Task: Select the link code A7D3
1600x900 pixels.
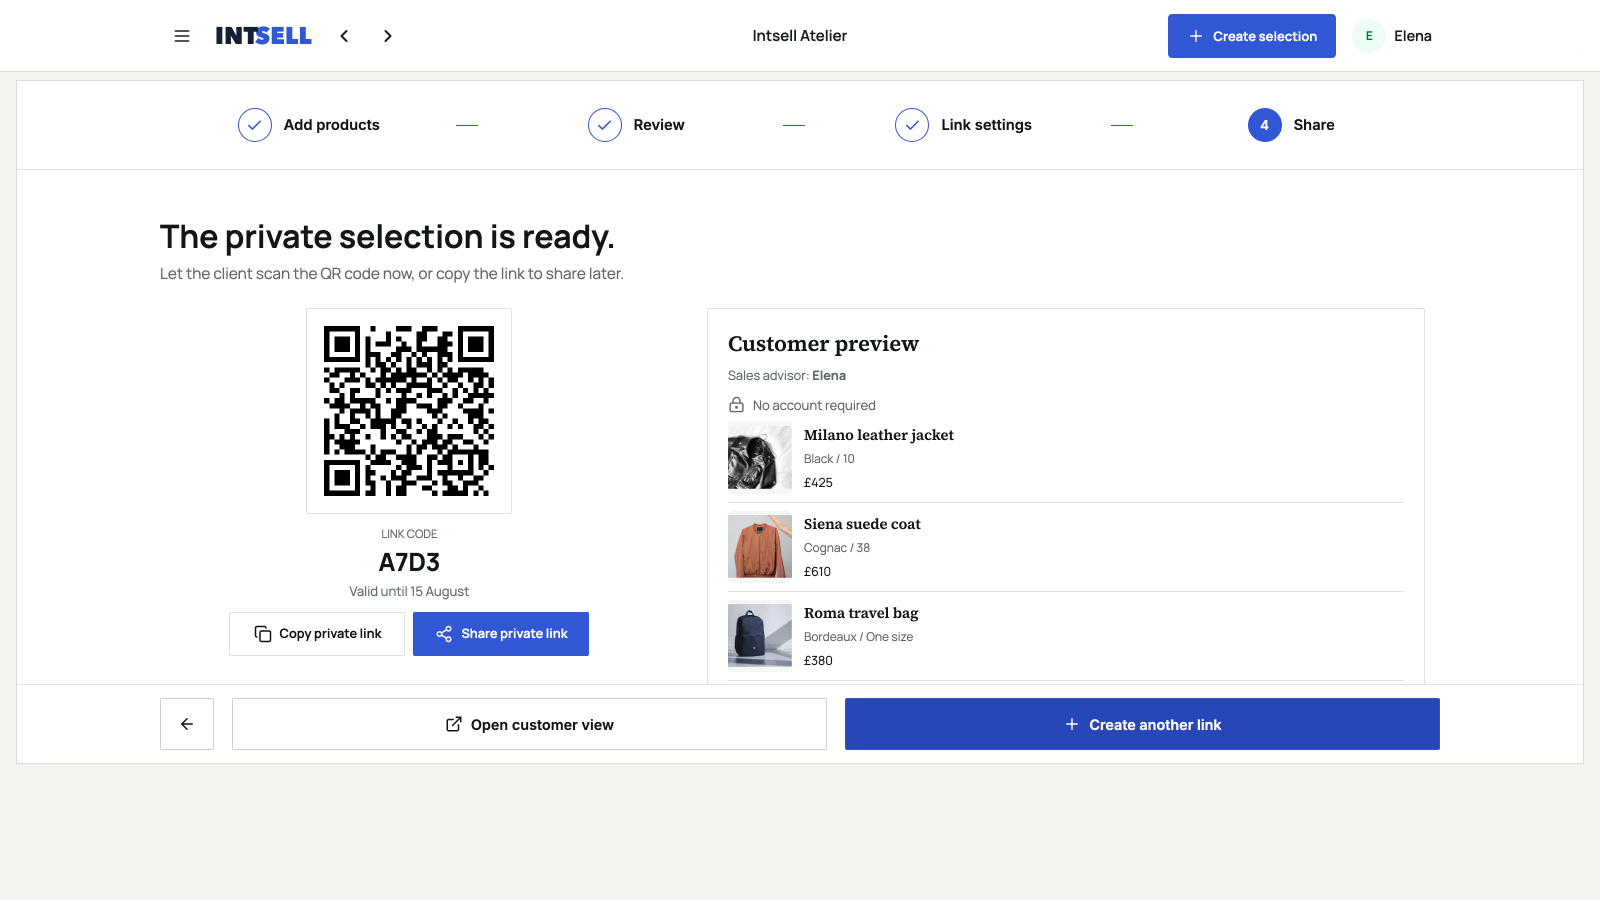Action: (x=409, y=563)
